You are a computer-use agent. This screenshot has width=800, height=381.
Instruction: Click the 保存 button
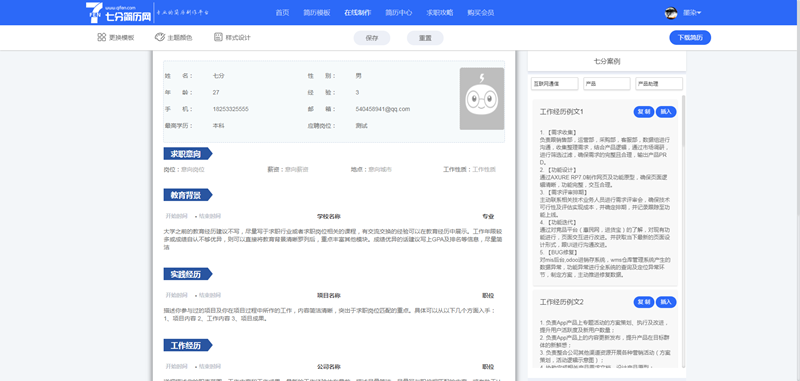pos(372,38)
